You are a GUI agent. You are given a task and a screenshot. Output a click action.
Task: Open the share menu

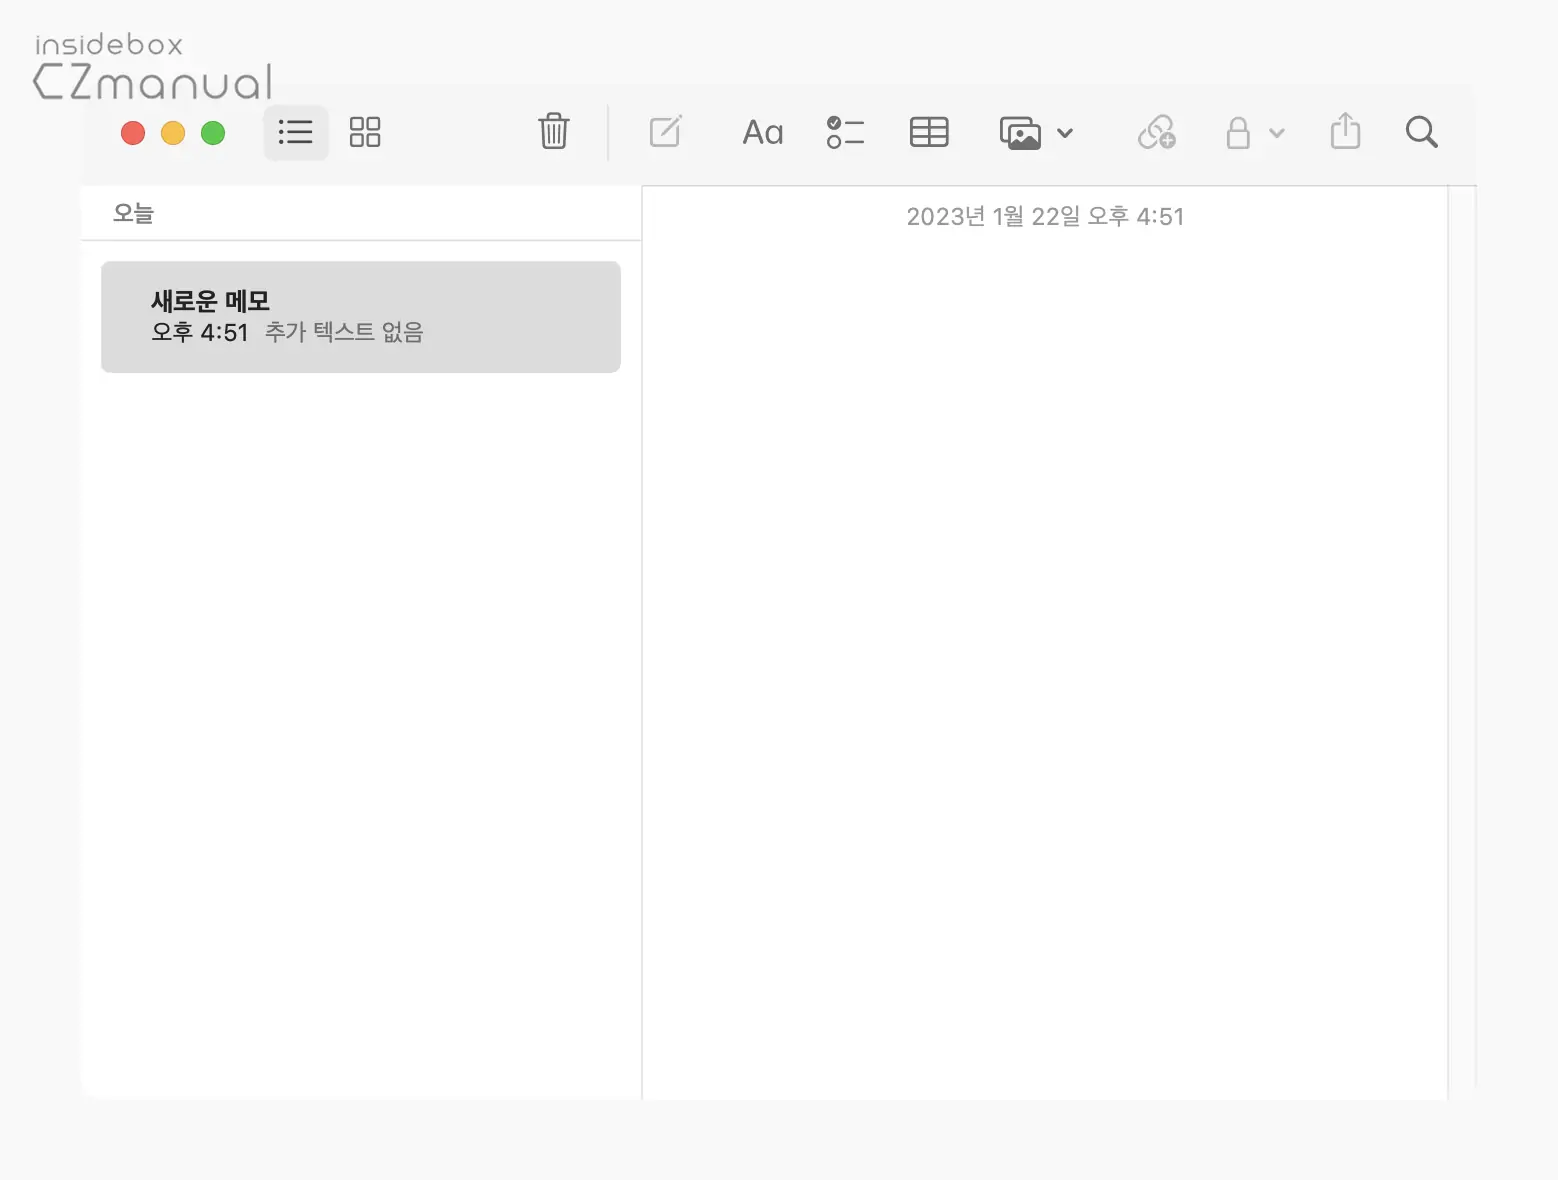coord(1345,131)
